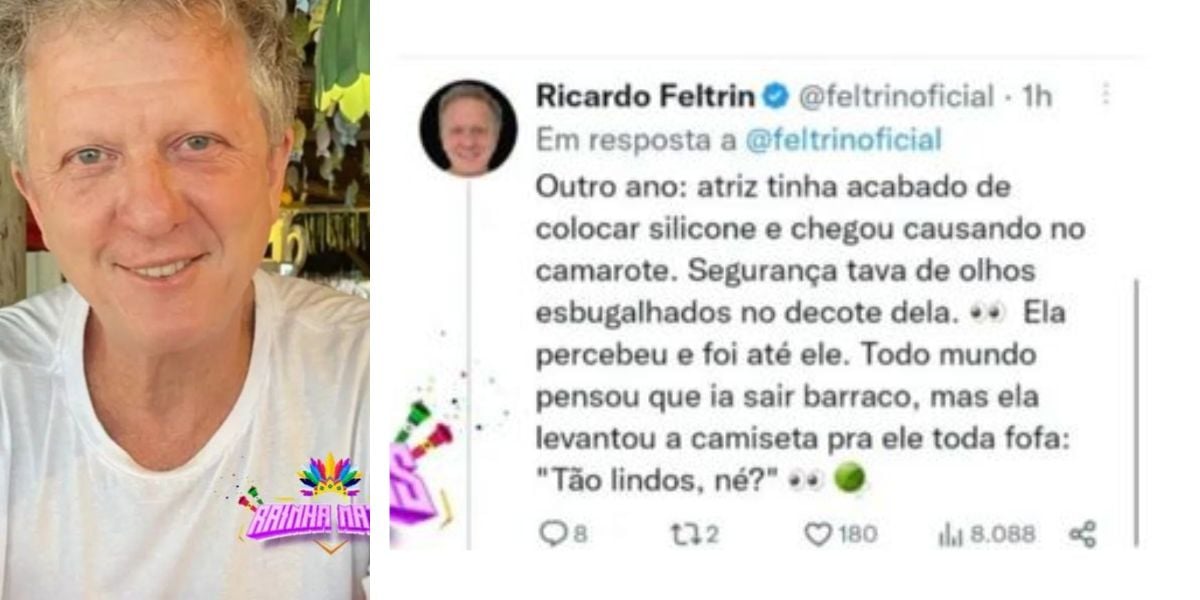This screenshot has height=600, width=1200.
Task: Click the blue verified badge
Action: pyautogui.click(x=776, y=96)
